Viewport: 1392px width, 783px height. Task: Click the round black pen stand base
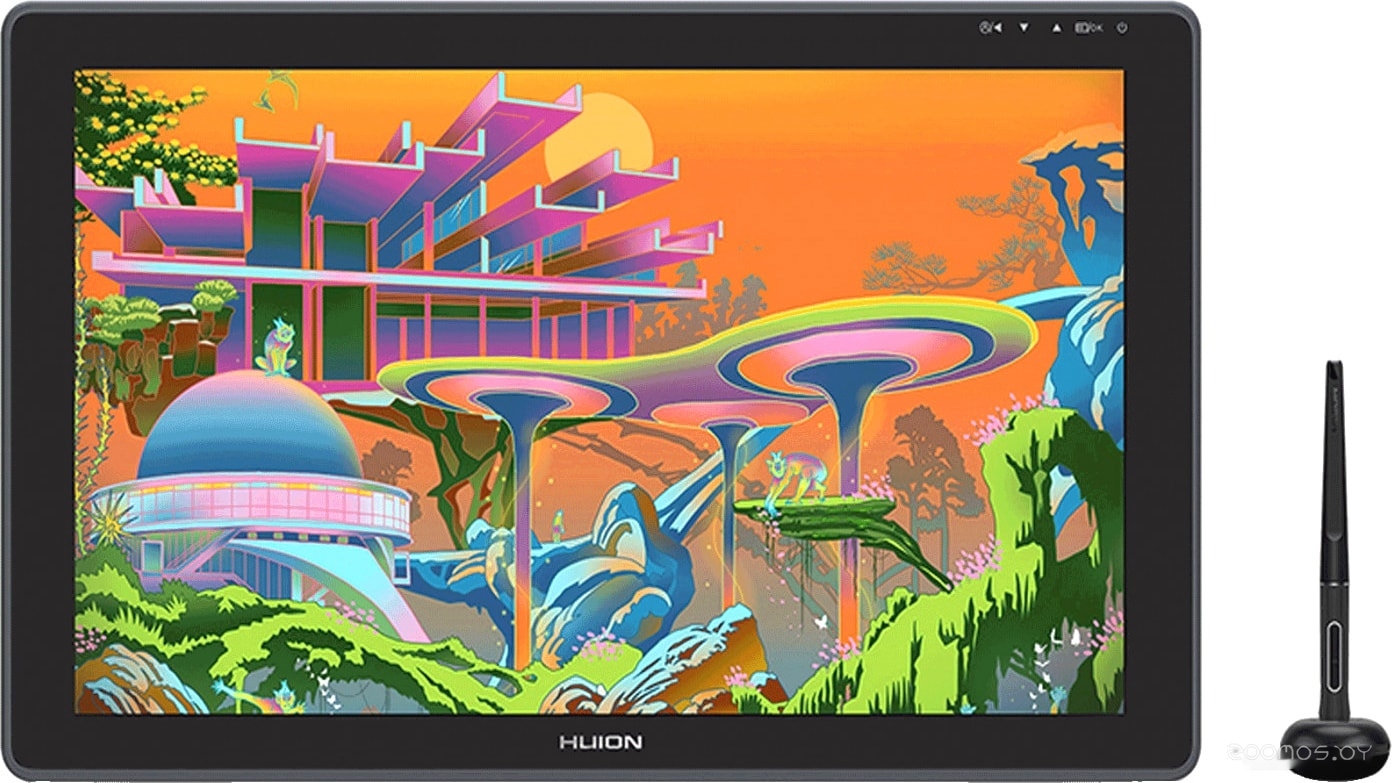[1334, 747]
